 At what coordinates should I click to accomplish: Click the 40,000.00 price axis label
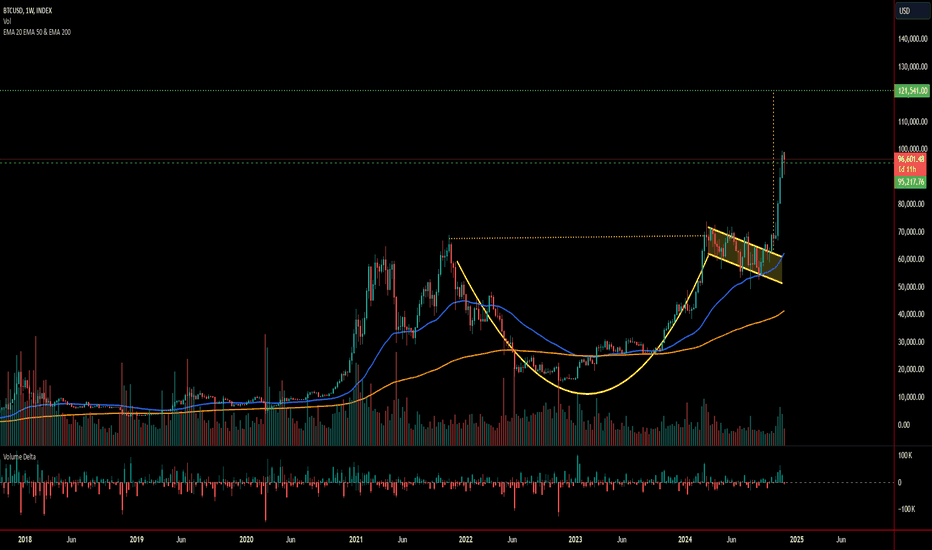(912, 314)
